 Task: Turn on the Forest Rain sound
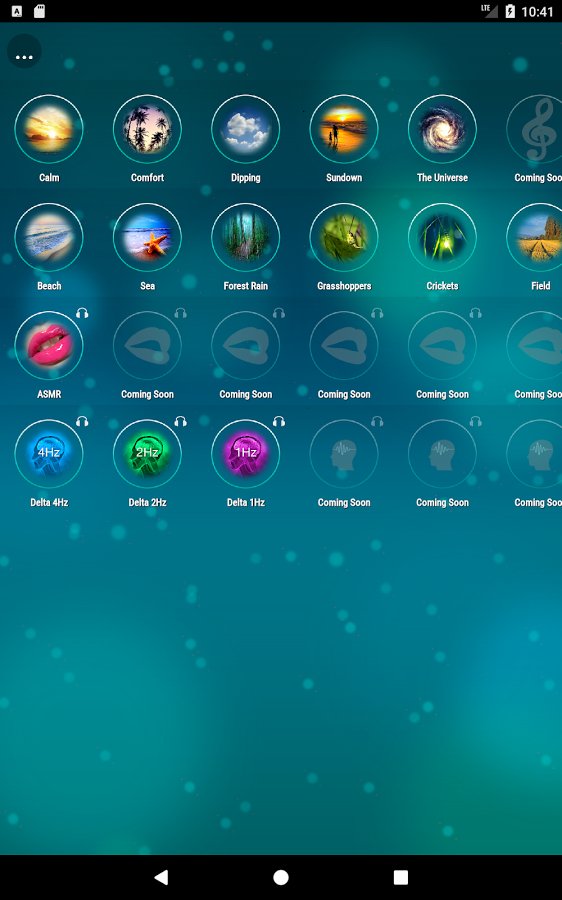(x=246, y=237)
